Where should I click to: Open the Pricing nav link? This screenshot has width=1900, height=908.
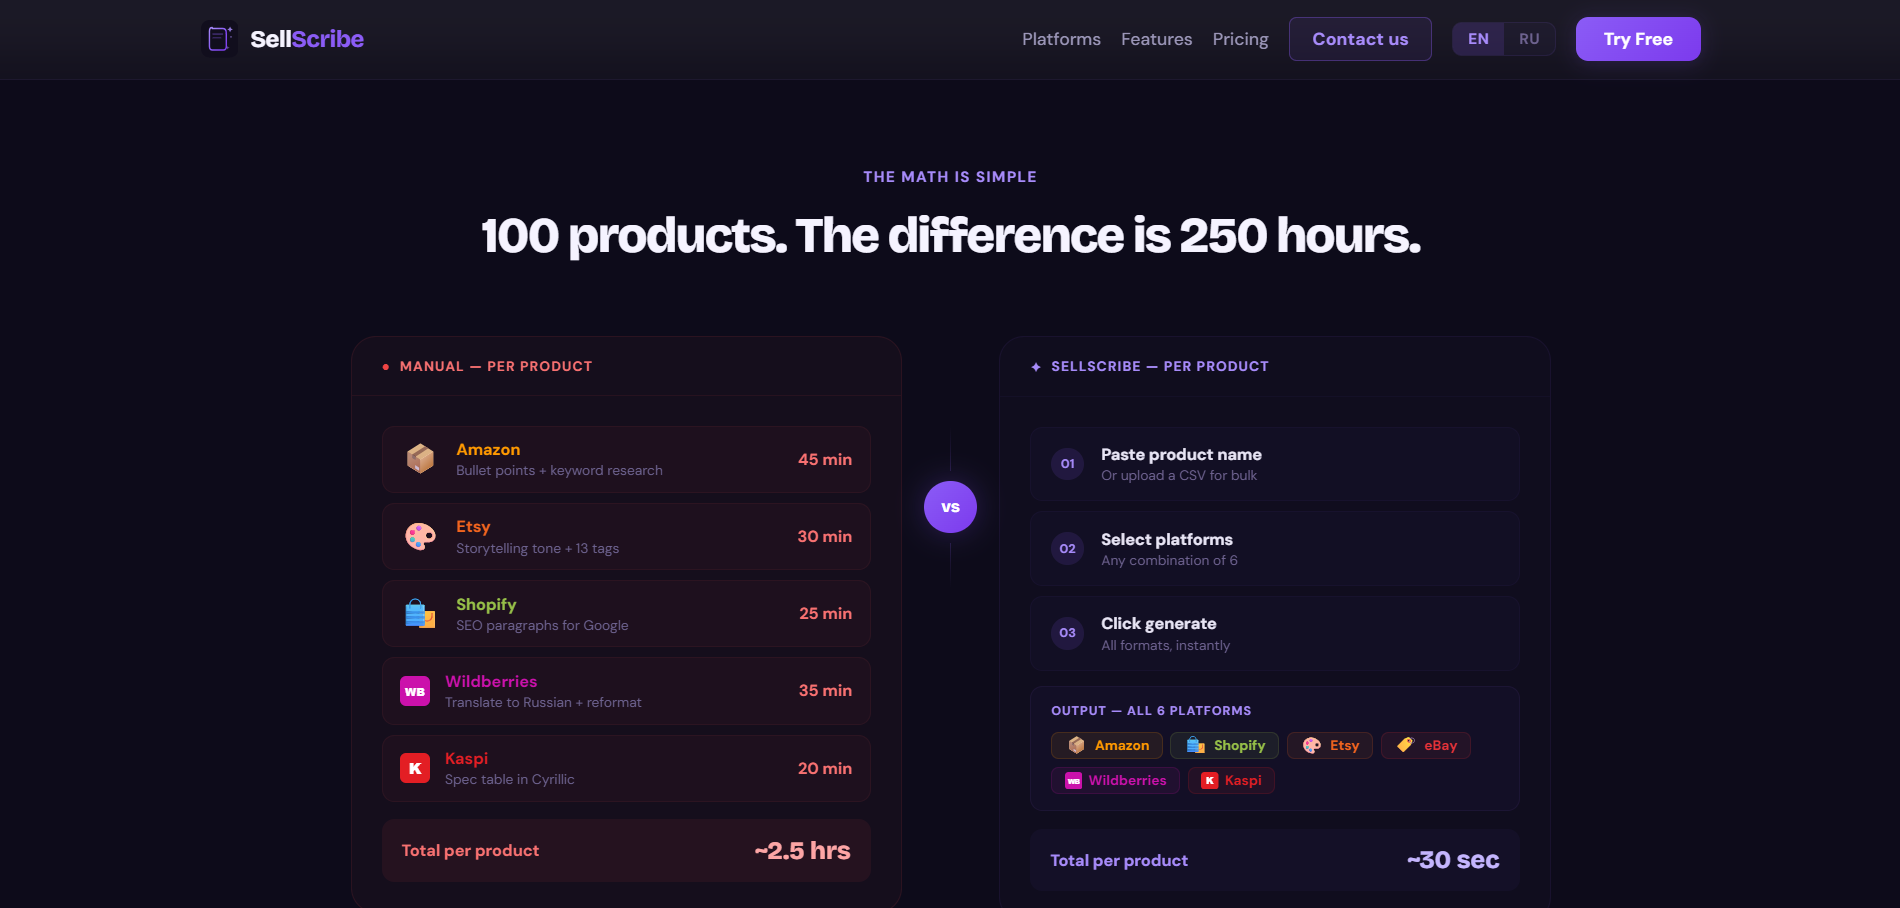coord(1240,39)
